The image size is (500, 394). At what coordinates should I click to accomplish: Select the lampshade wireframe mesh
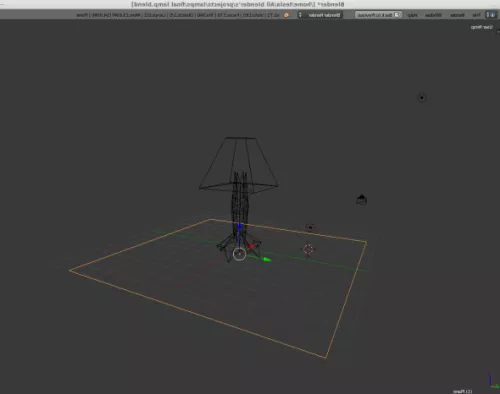pos(239,165)
